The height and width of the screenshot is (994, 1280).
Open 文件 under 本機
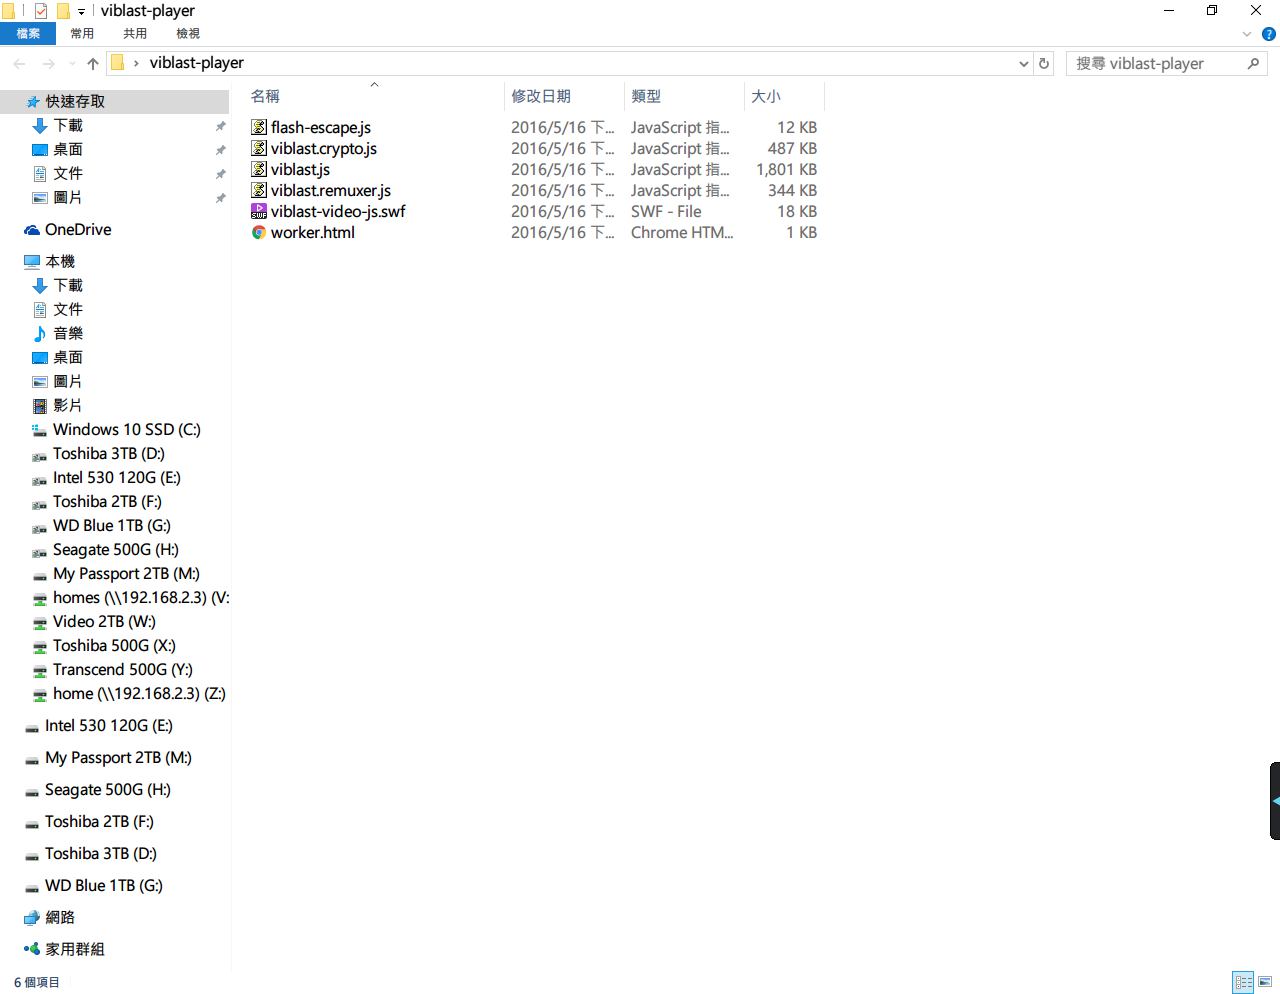coord(68,309)
